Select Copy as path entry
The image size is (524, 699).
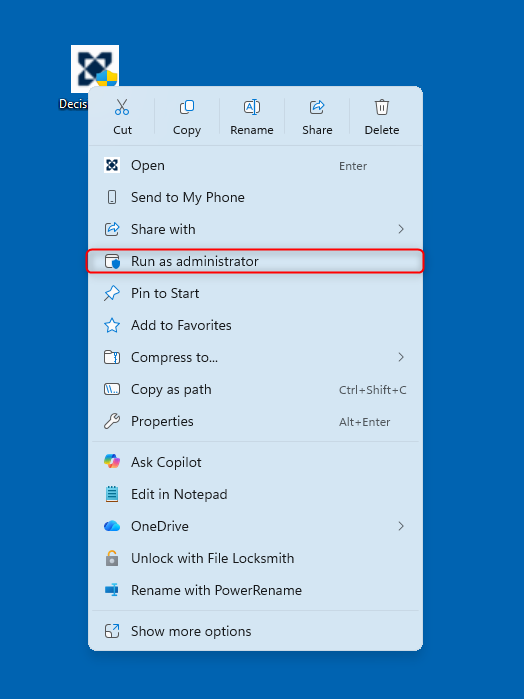point(255,390)
